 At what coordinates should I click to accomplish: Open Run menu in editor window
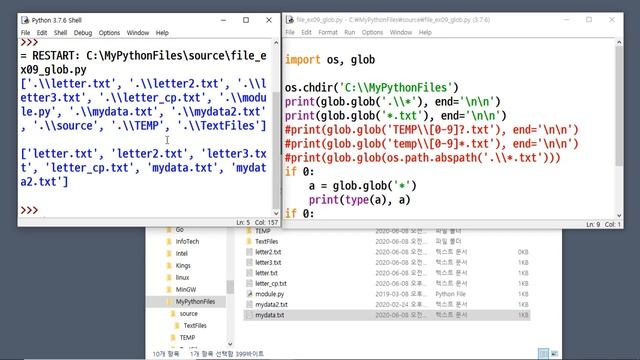point(349,32)
